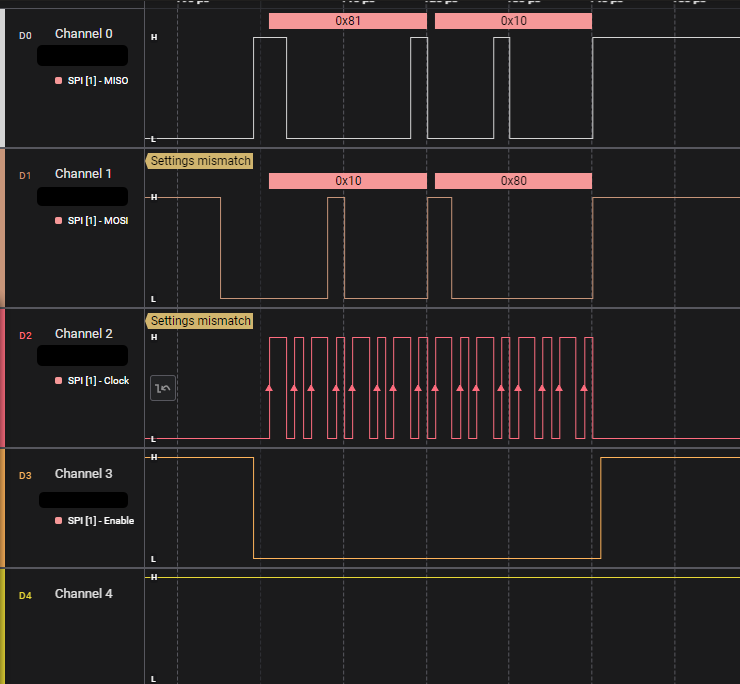Click the trigger edge icon on Channel 2

pos(163,388)
